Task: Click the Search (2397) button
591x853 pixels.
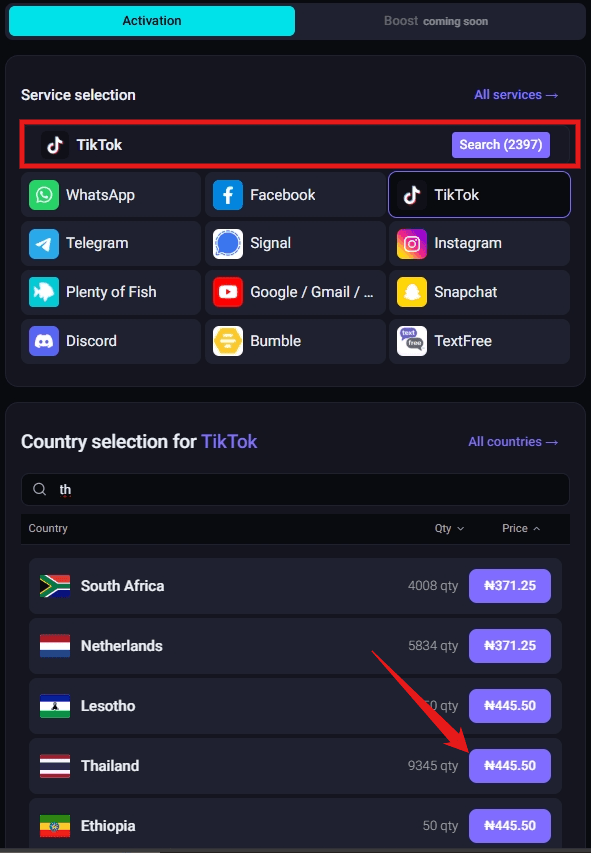Action: point(500,144)
